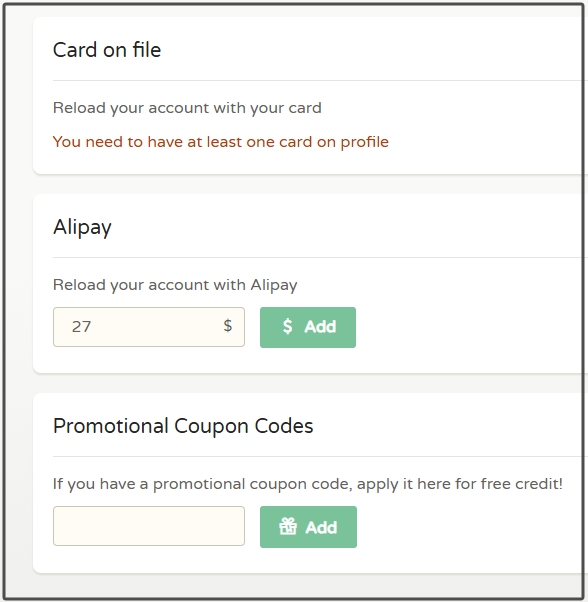
Task: Click the gift icon on coupon Add button
Action: (x=288, y=526)
